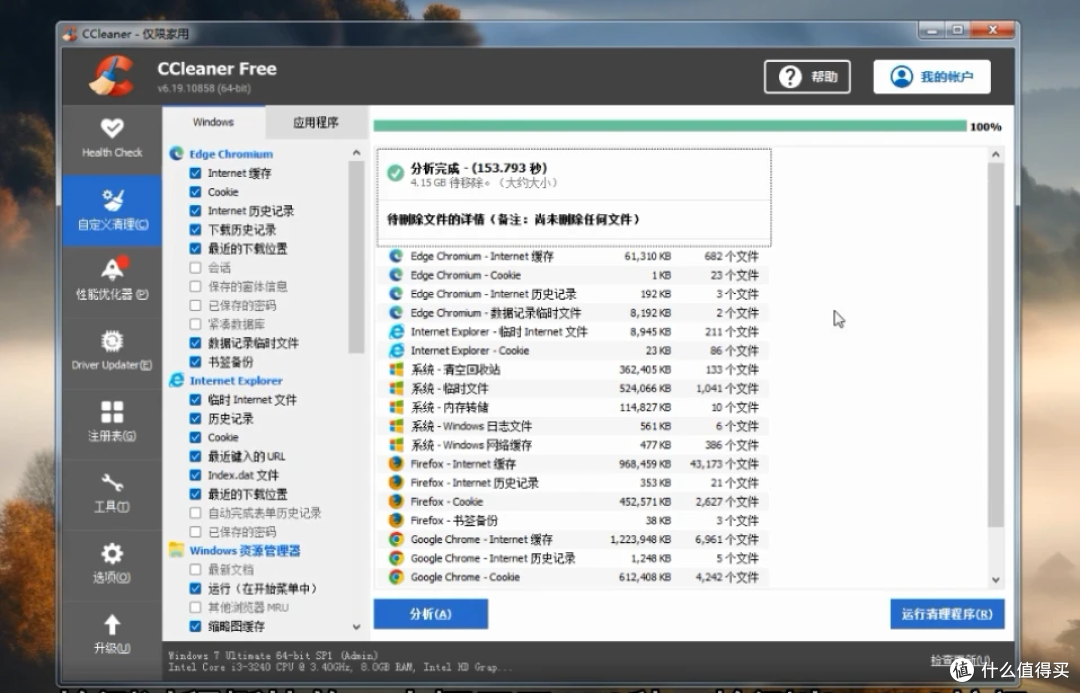Select the 系统 - Windows 日志文件 result row

pyautogui.click(x=574, y=426)
